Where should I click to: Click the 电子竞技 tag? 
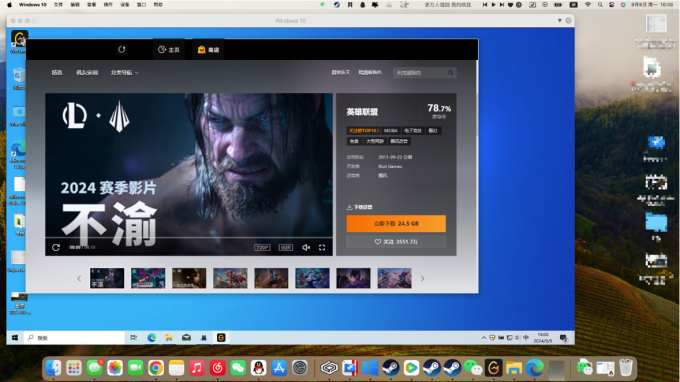tap(413, 130)
